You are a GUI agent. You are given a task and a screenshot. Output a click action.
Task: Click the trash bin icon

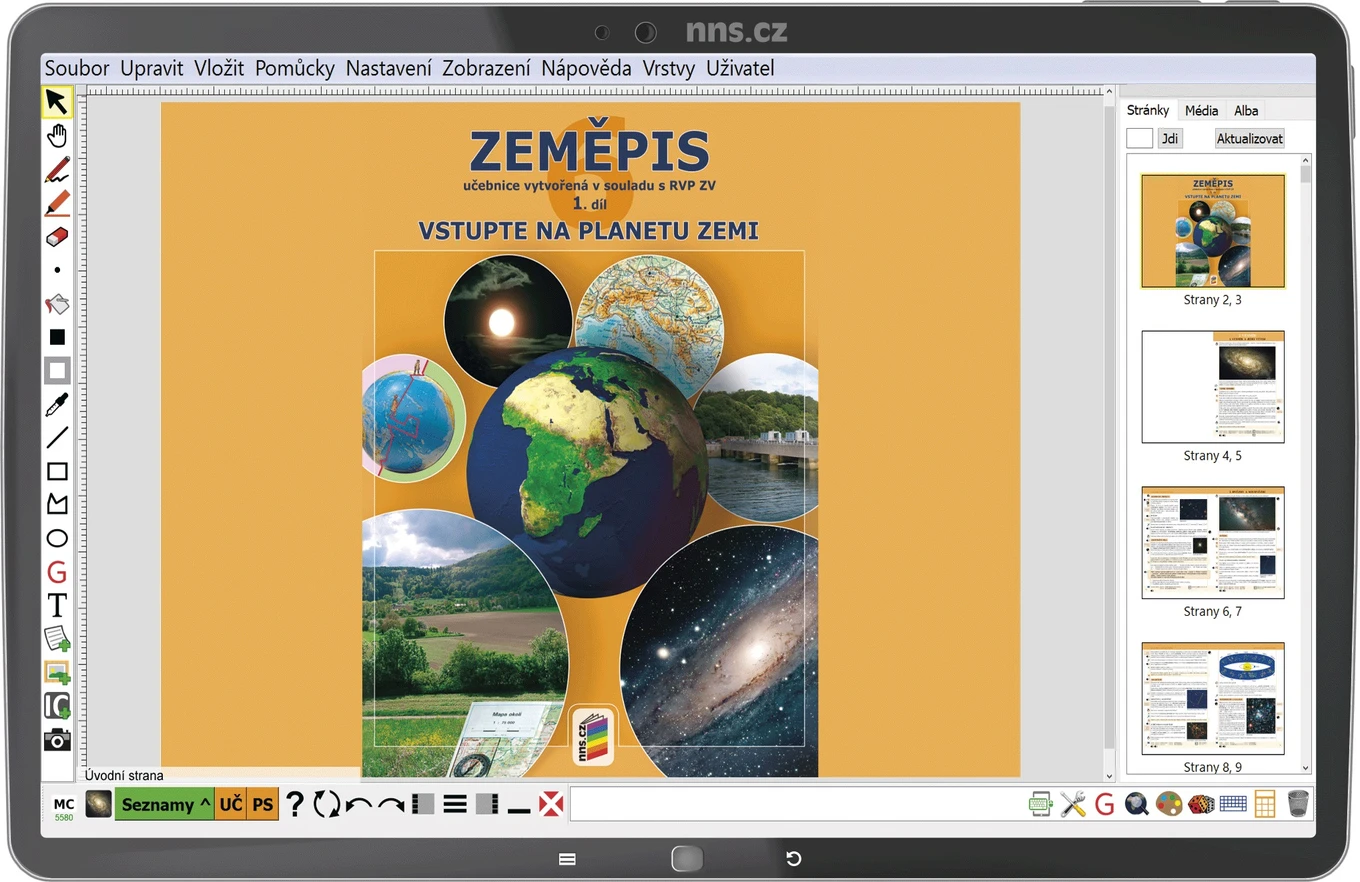click(1298, 804)
